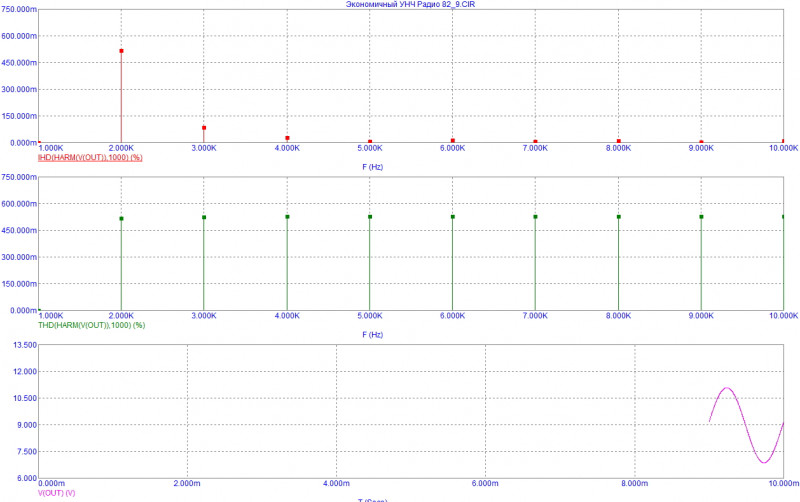Click the 750.000m label on THD plot axis
800x502 pixels.
(x=19, y=177)
